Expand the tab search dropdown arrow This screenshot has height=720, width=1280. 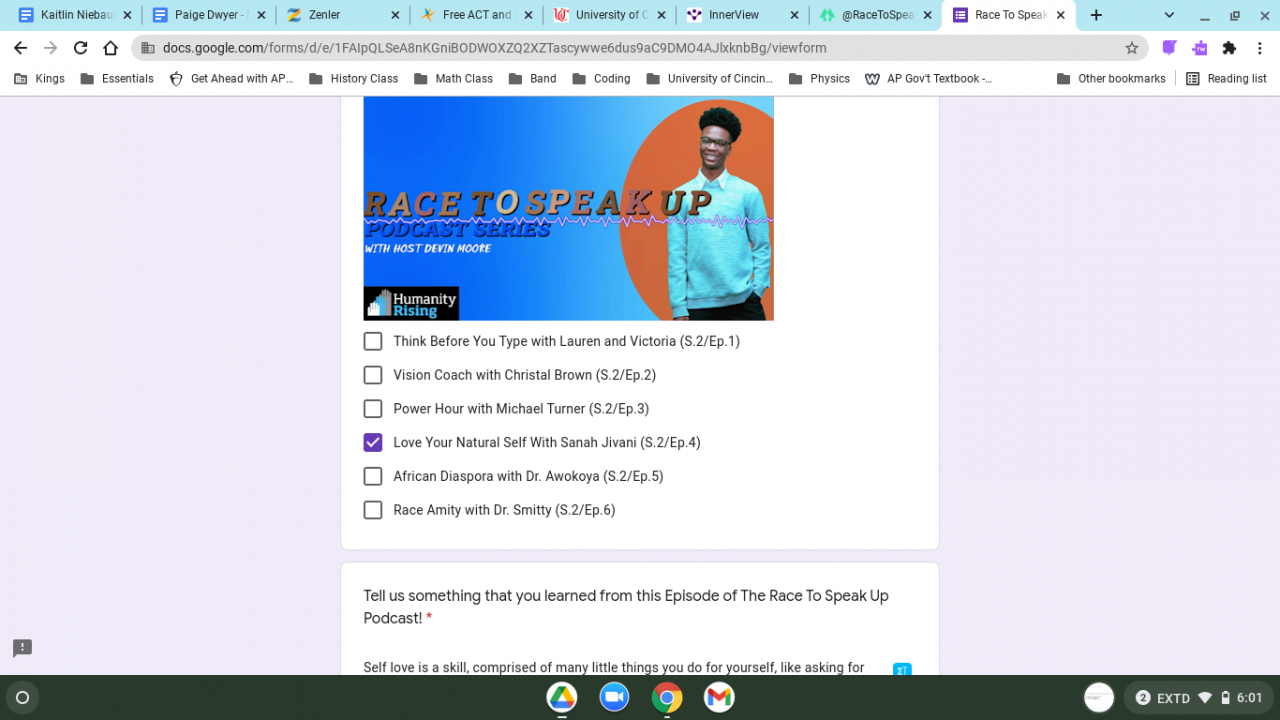[1169, 15]
